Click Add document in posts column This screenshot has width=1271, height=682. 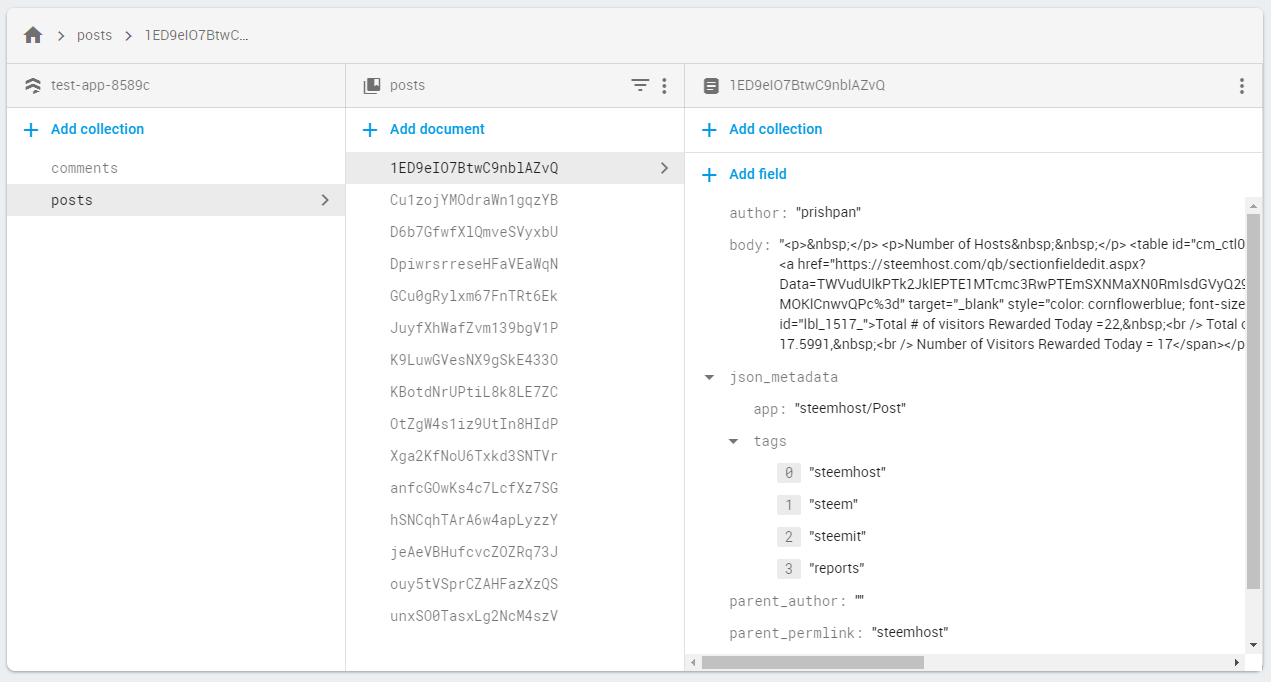coord(437,129)
